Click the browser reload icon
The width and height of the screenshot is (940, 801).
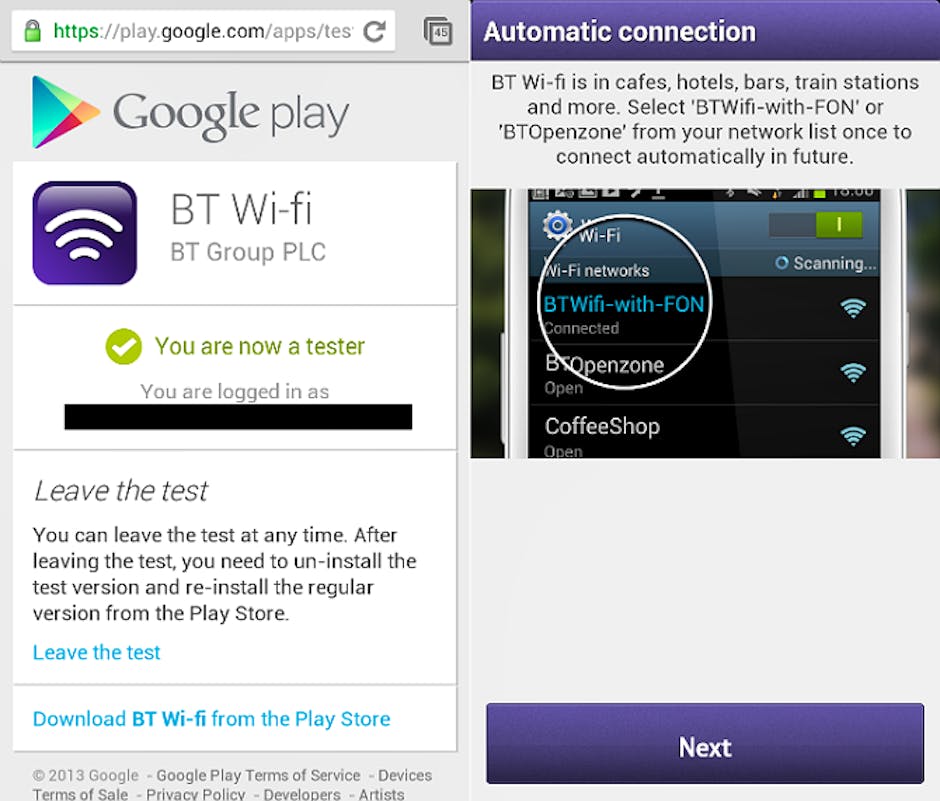(375, 31)
